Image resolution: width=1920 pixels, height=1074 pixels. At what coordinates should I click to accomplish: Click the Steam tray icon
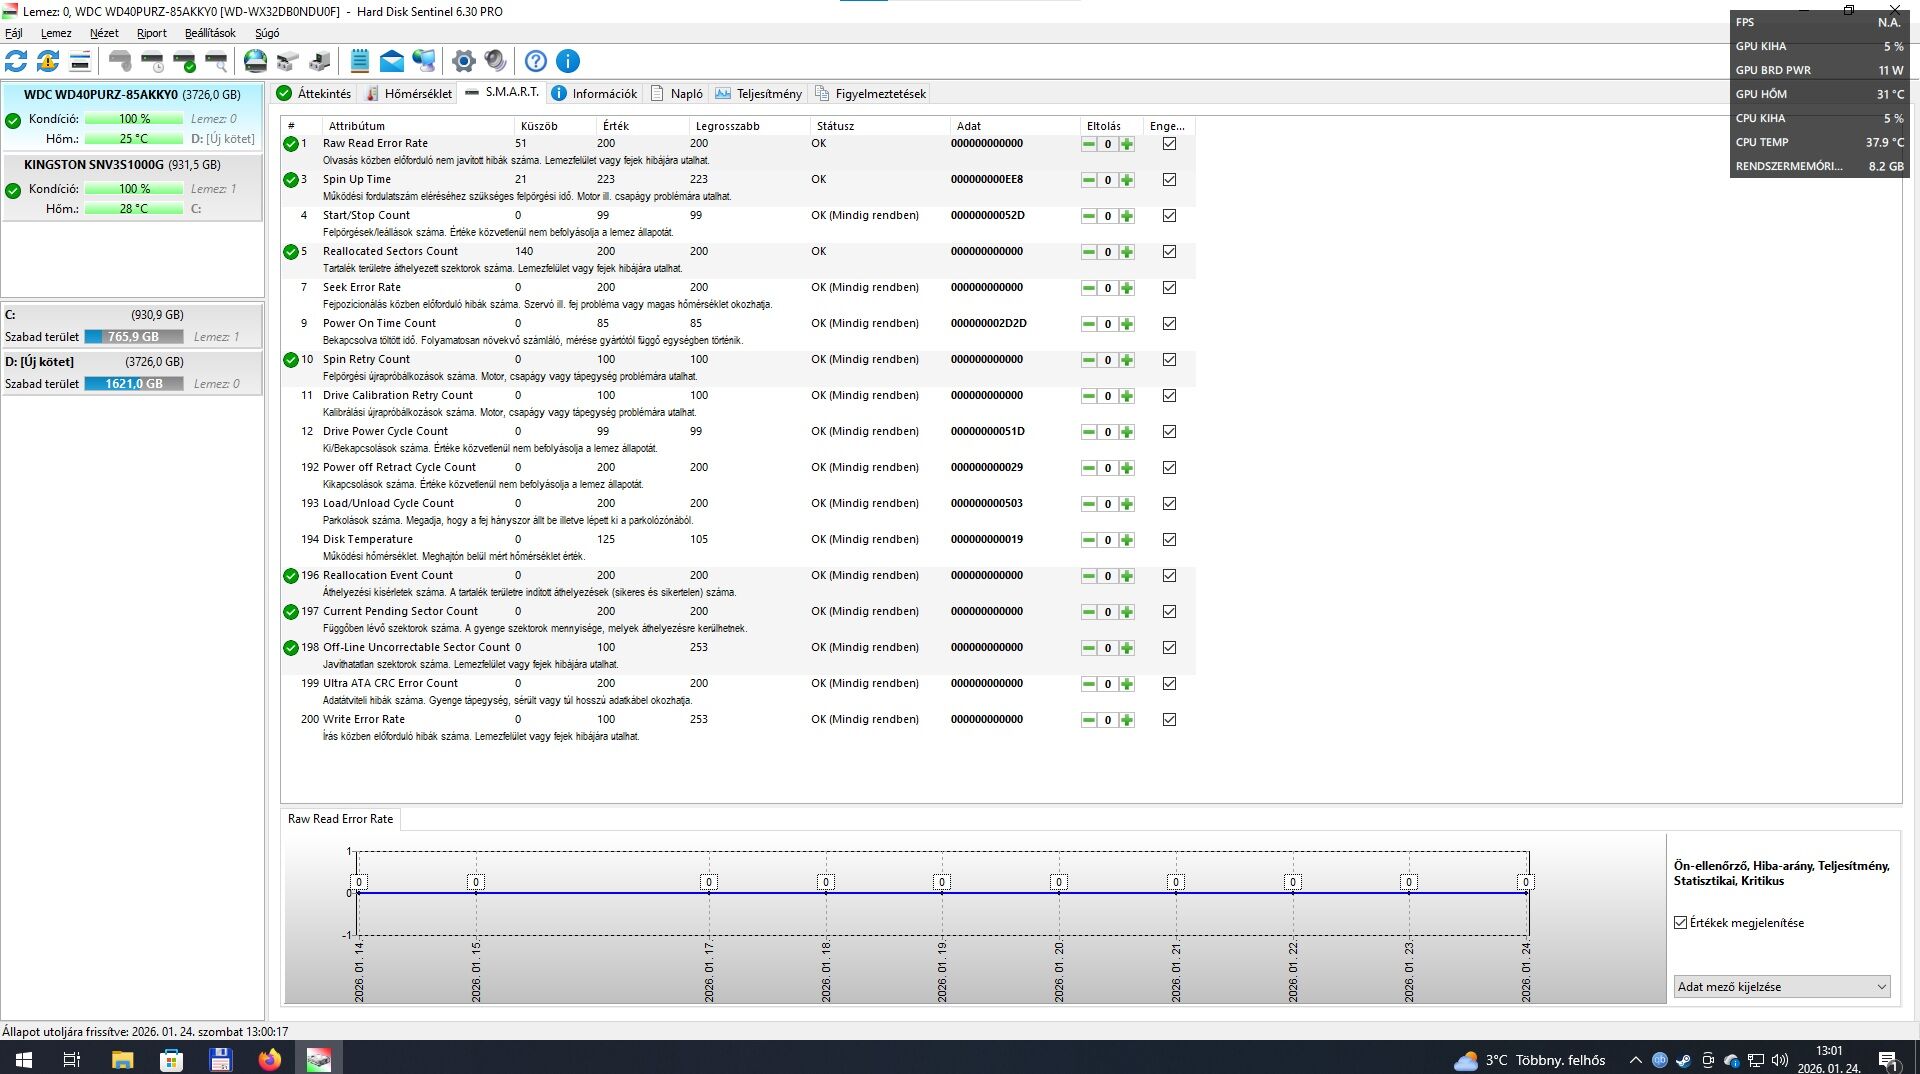coord(1683,1060)
